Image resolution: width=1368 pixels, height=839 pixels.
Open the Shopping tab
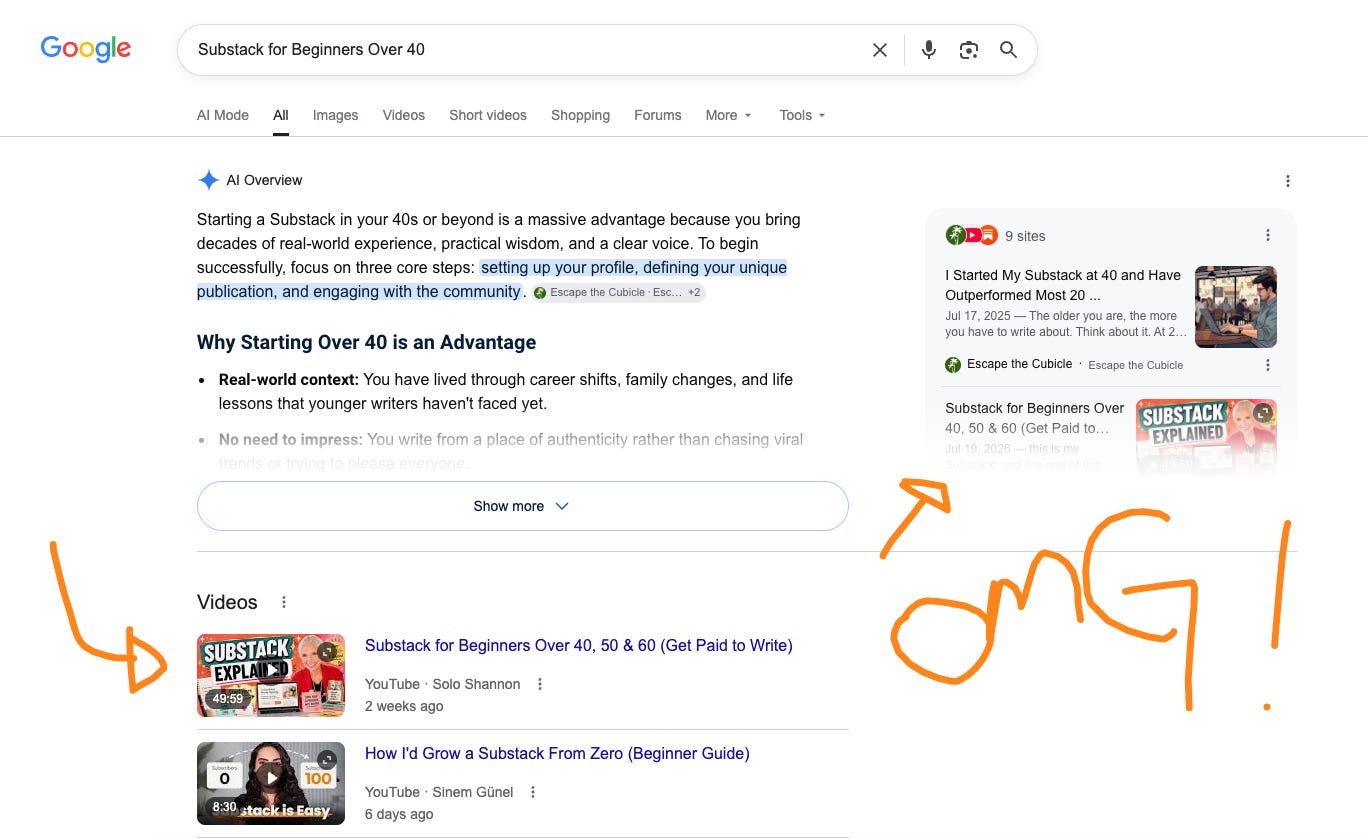coord(580,115)
